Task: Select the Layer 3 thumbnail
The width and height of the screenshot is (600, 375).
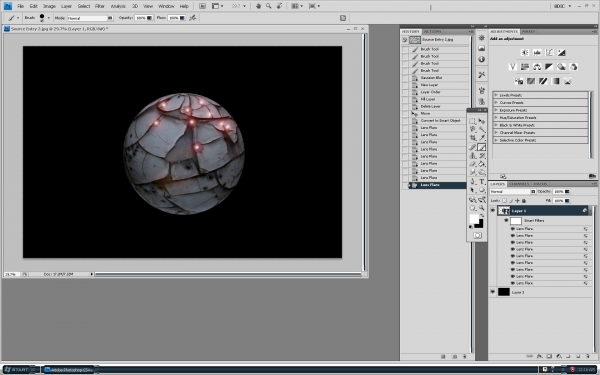Action: coord(504,292)
